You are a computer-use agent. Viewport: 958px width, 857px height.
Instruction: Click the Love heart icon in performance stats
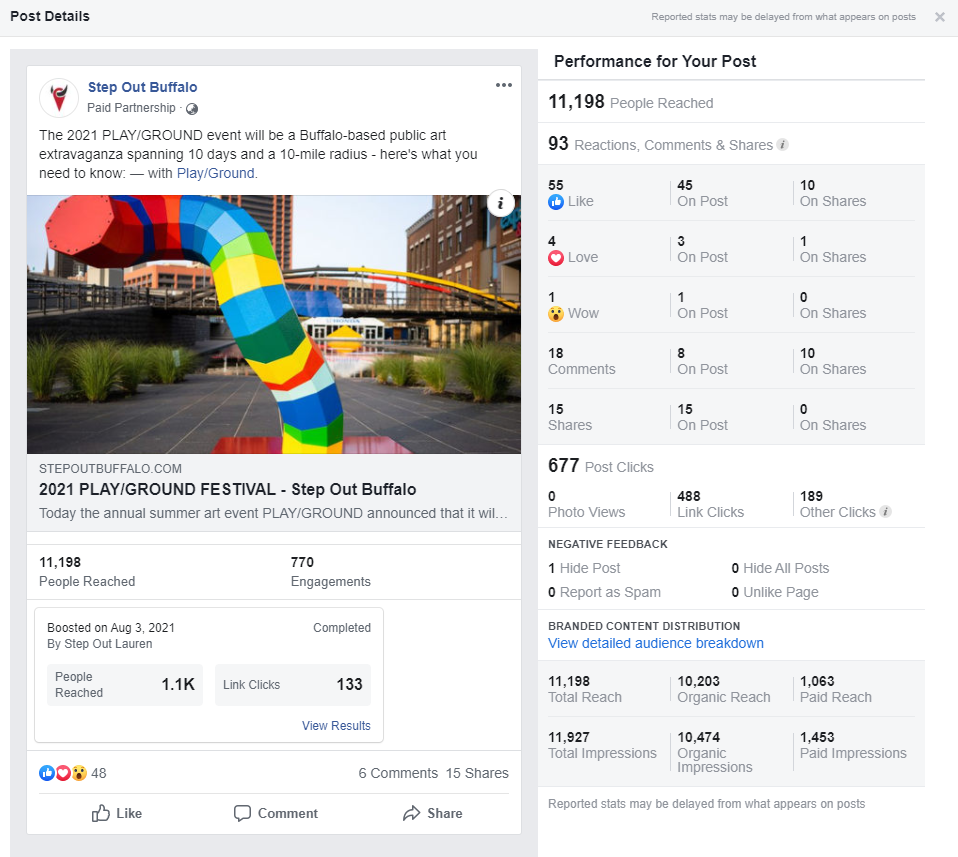556,258
